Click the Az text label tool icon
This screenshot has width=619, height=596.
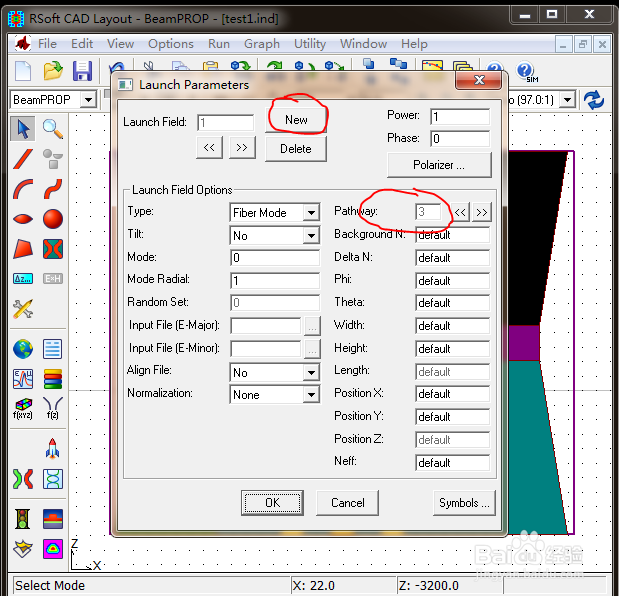[x=23, y=279]
